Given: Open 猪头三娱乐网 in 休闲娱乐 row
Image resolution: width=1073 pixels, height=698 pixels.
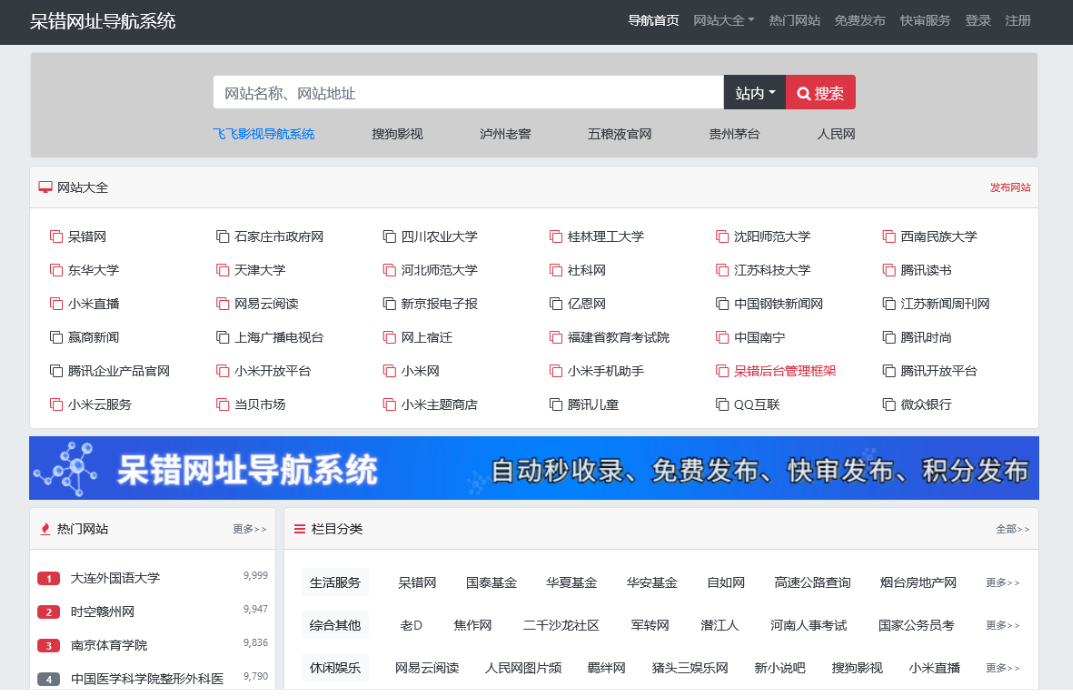Looking at the screenshot, I should tap(690, 668).
